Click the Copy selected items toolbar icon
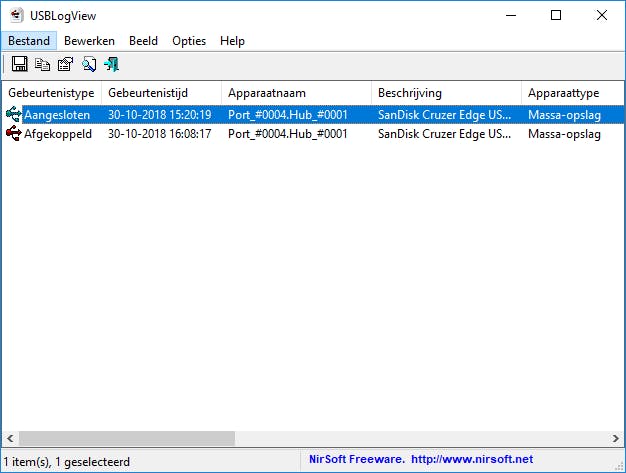Viewport: 626px width, 473px height. pyautogui.click(x=42, y=65)
